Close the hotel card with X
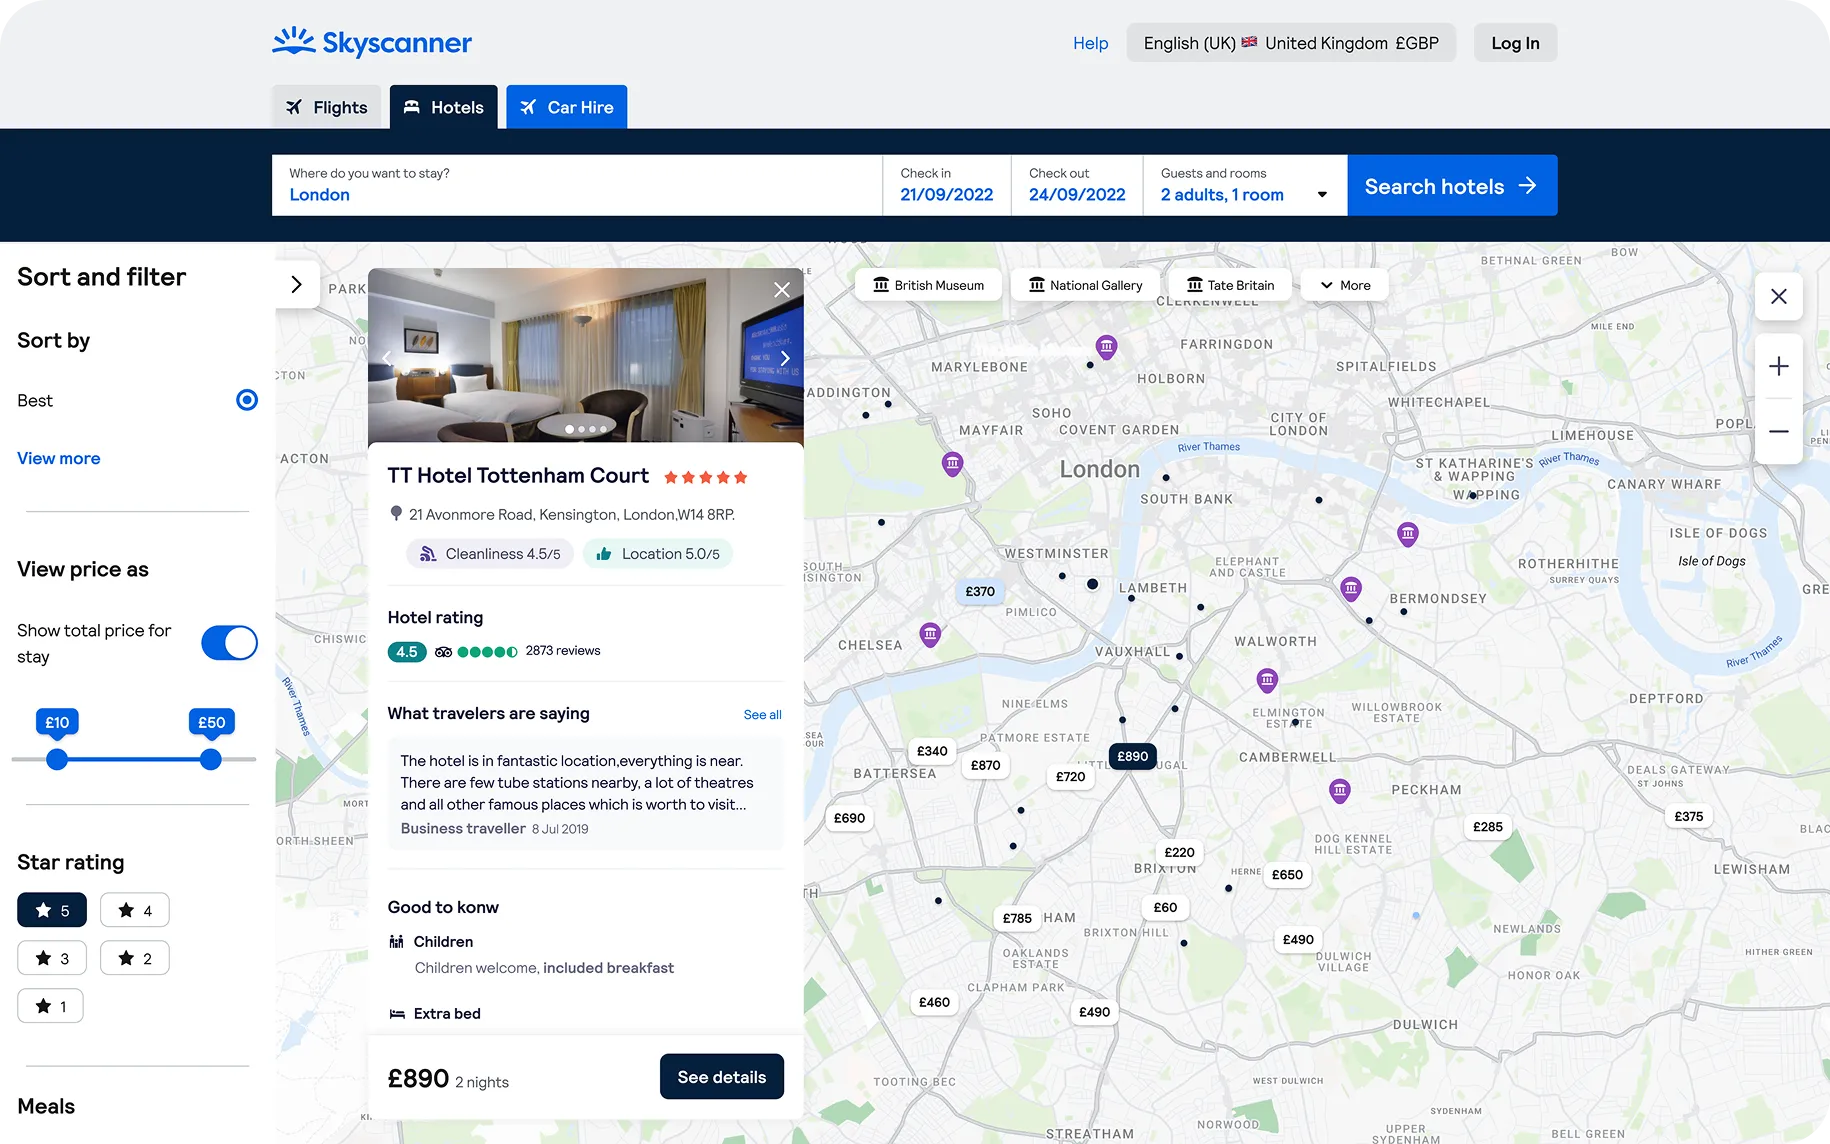Image resolution: width=1830 pixels, height=1144 pixels. [x=782, y=290]
